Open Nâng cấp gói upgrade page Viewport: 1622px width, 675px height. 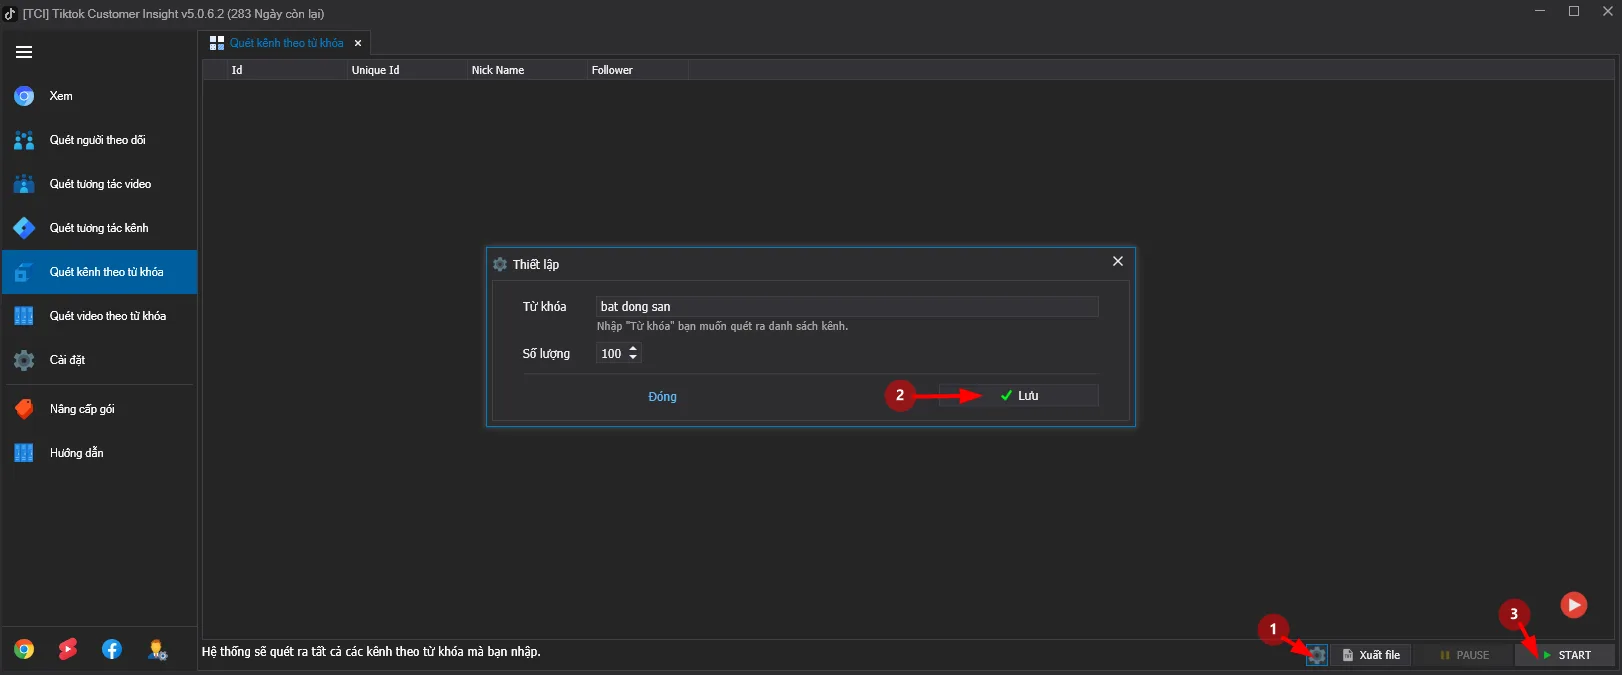(x=99, y=409)
